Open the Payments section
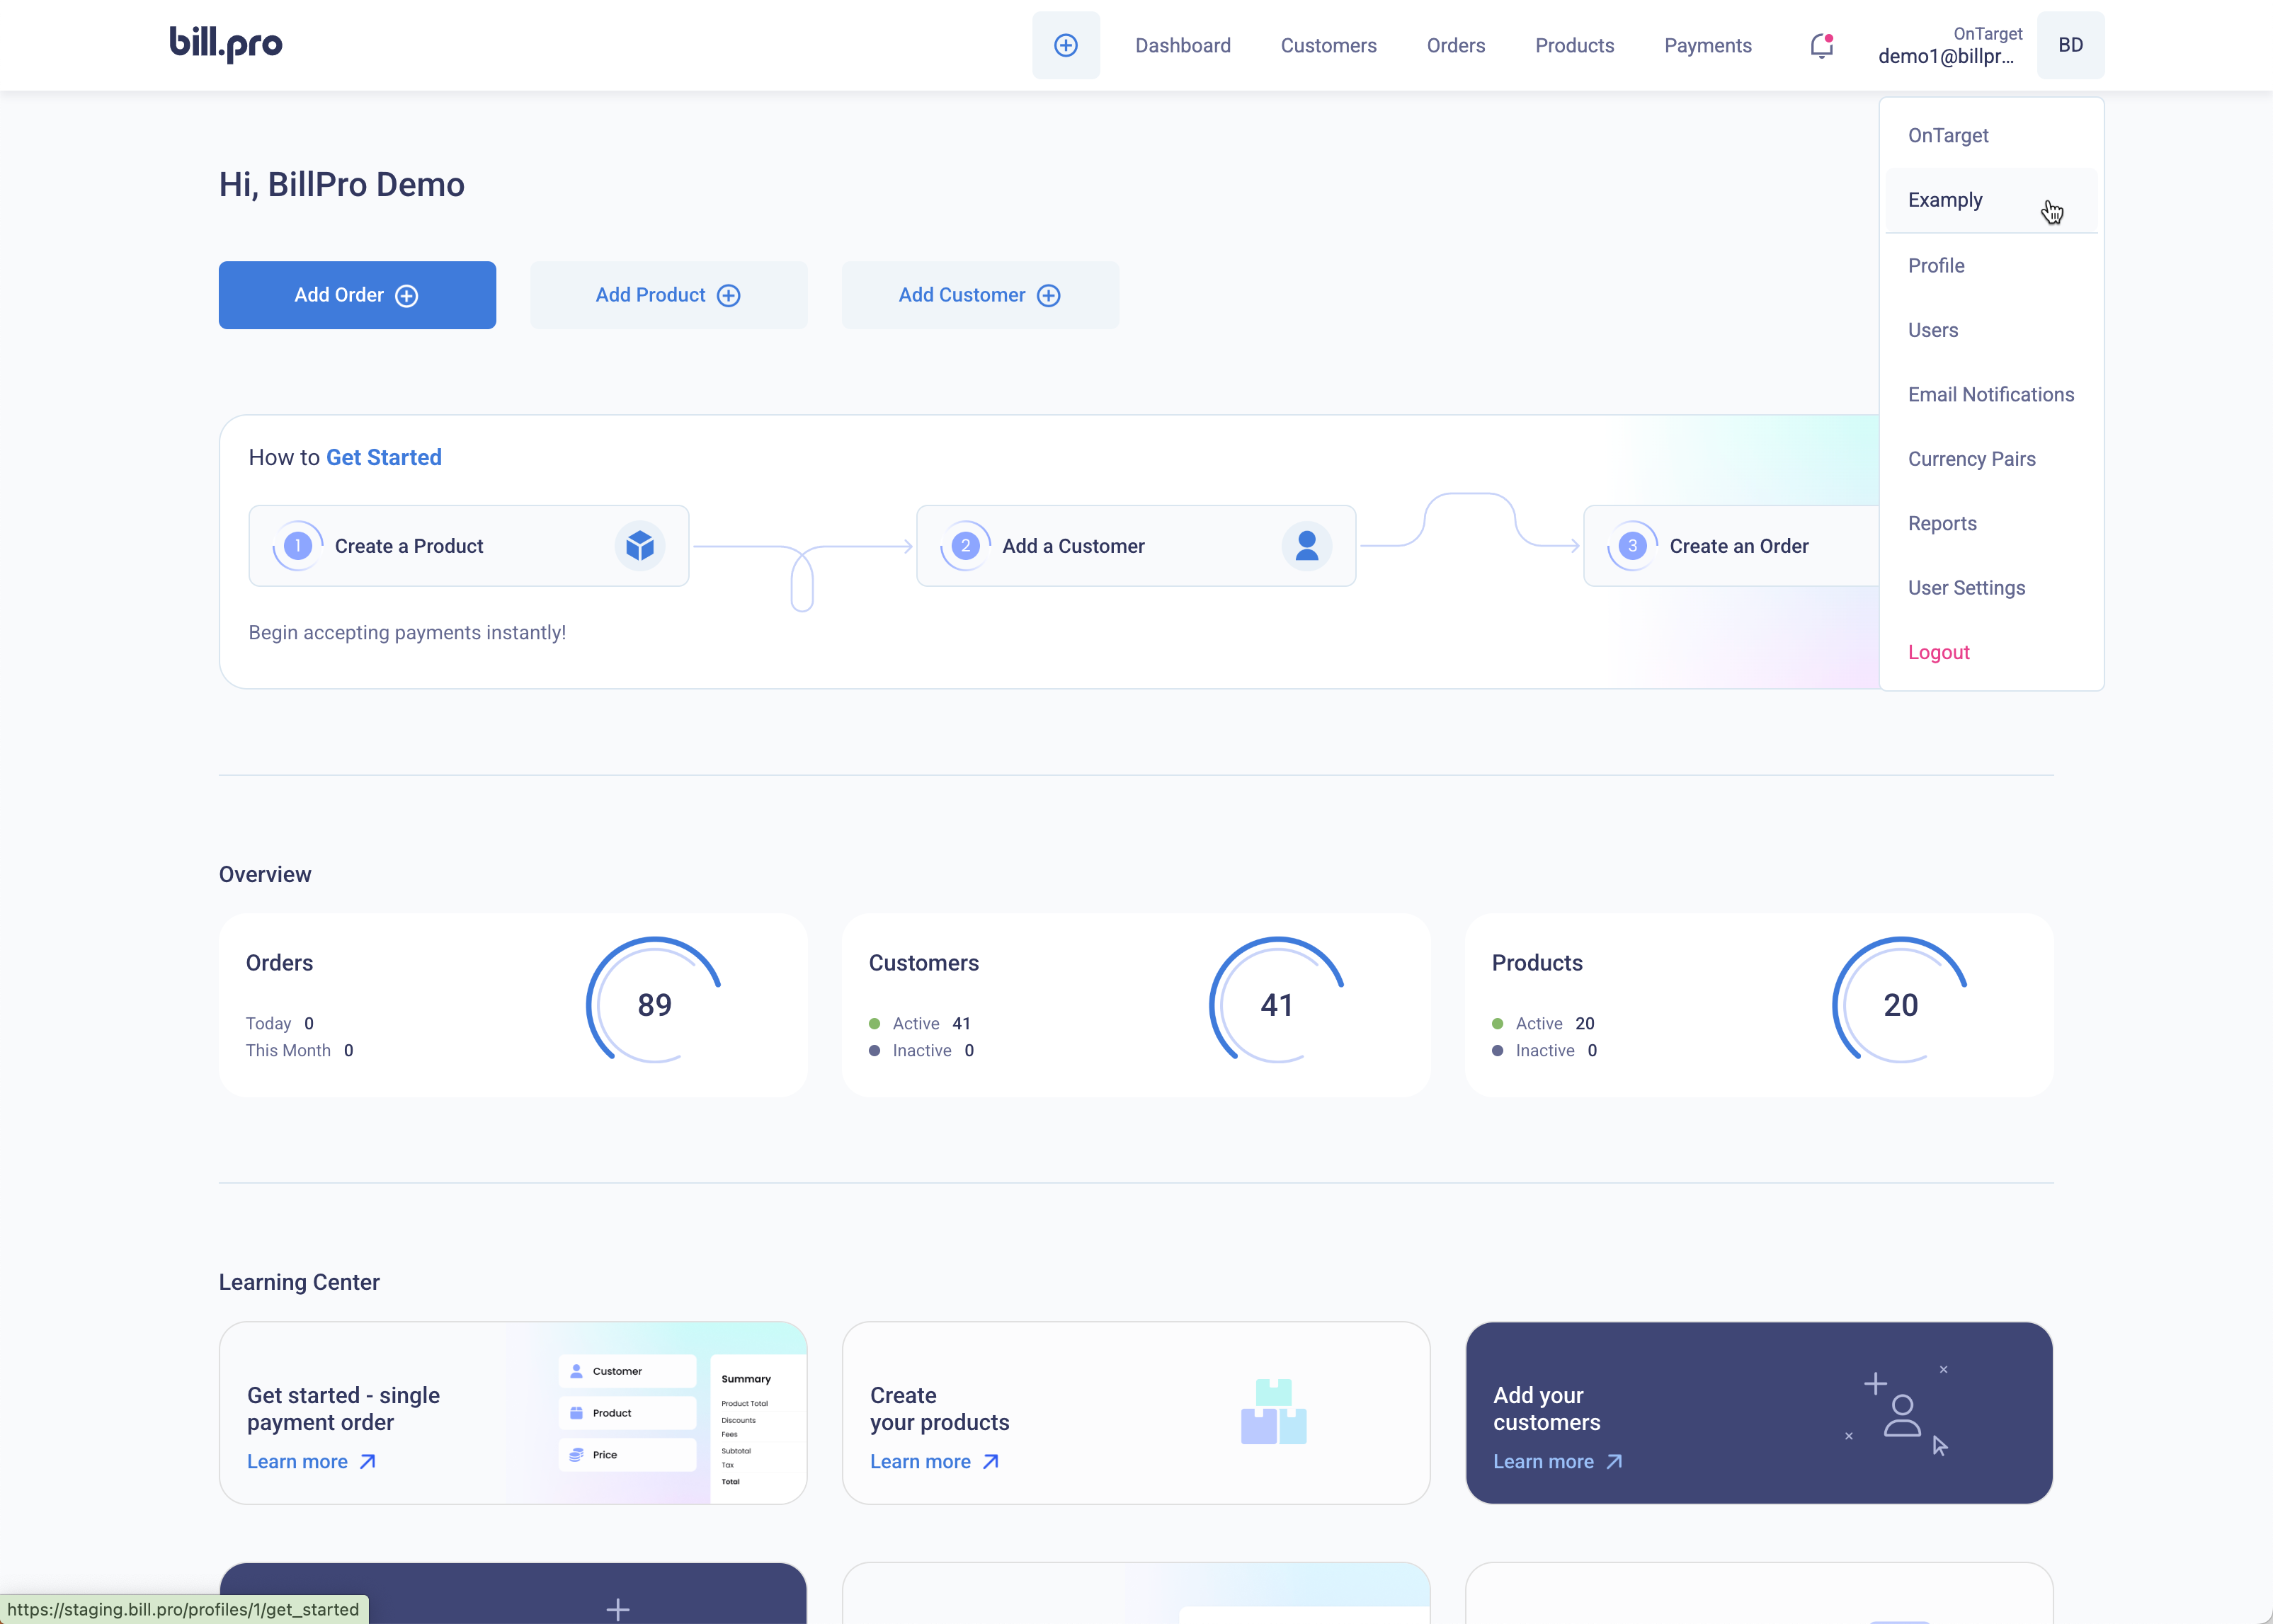The height and width of the screenshot is (1624, 2273). coord(1708,45)
